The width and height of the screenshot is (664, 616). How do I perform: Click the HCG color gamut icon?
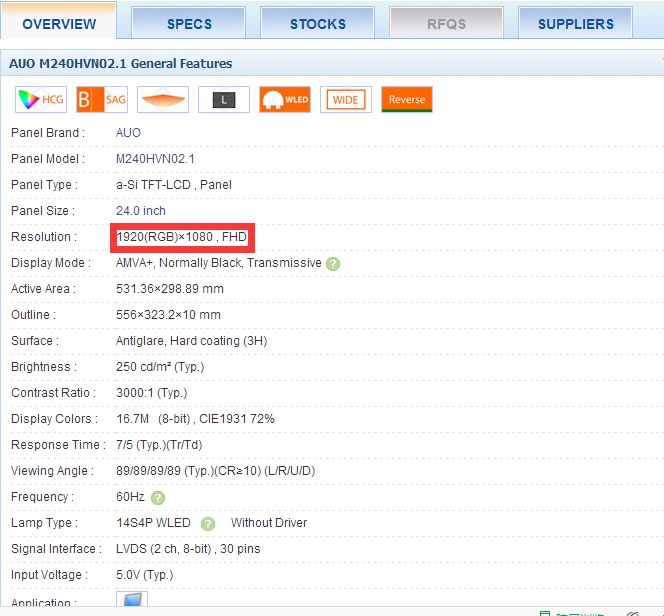(x=41, y=99)
